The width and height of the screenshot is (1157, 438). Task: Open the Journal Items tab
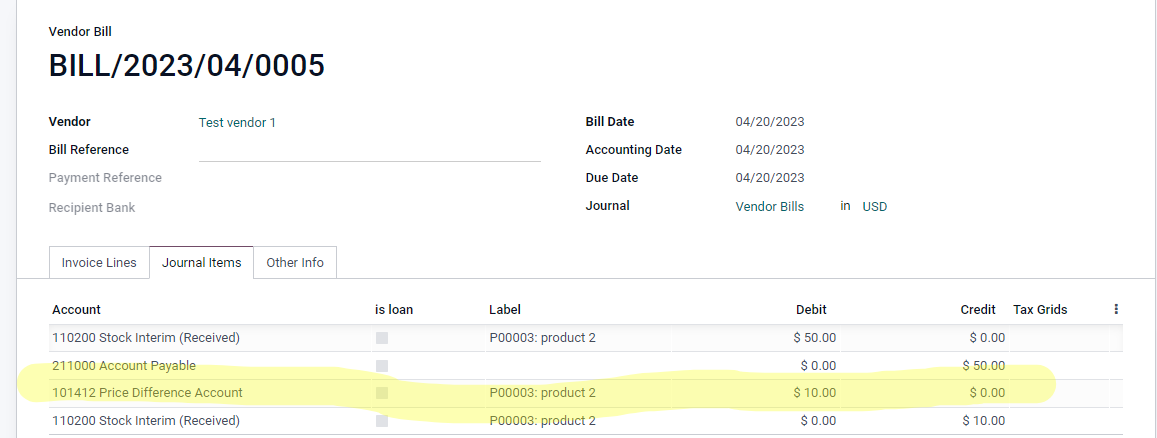(201, 263)
